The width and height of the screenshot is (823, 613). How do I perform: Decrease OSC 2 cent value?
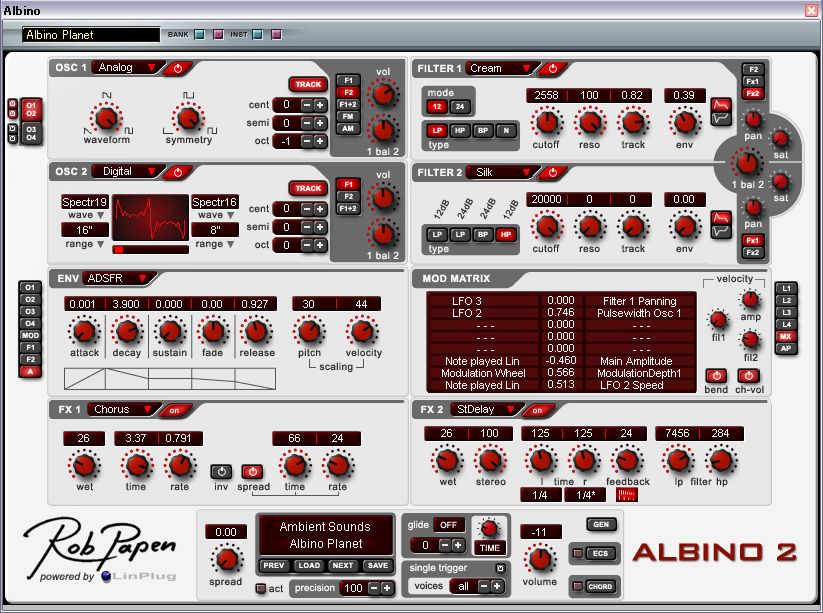[x=307, y=209]
